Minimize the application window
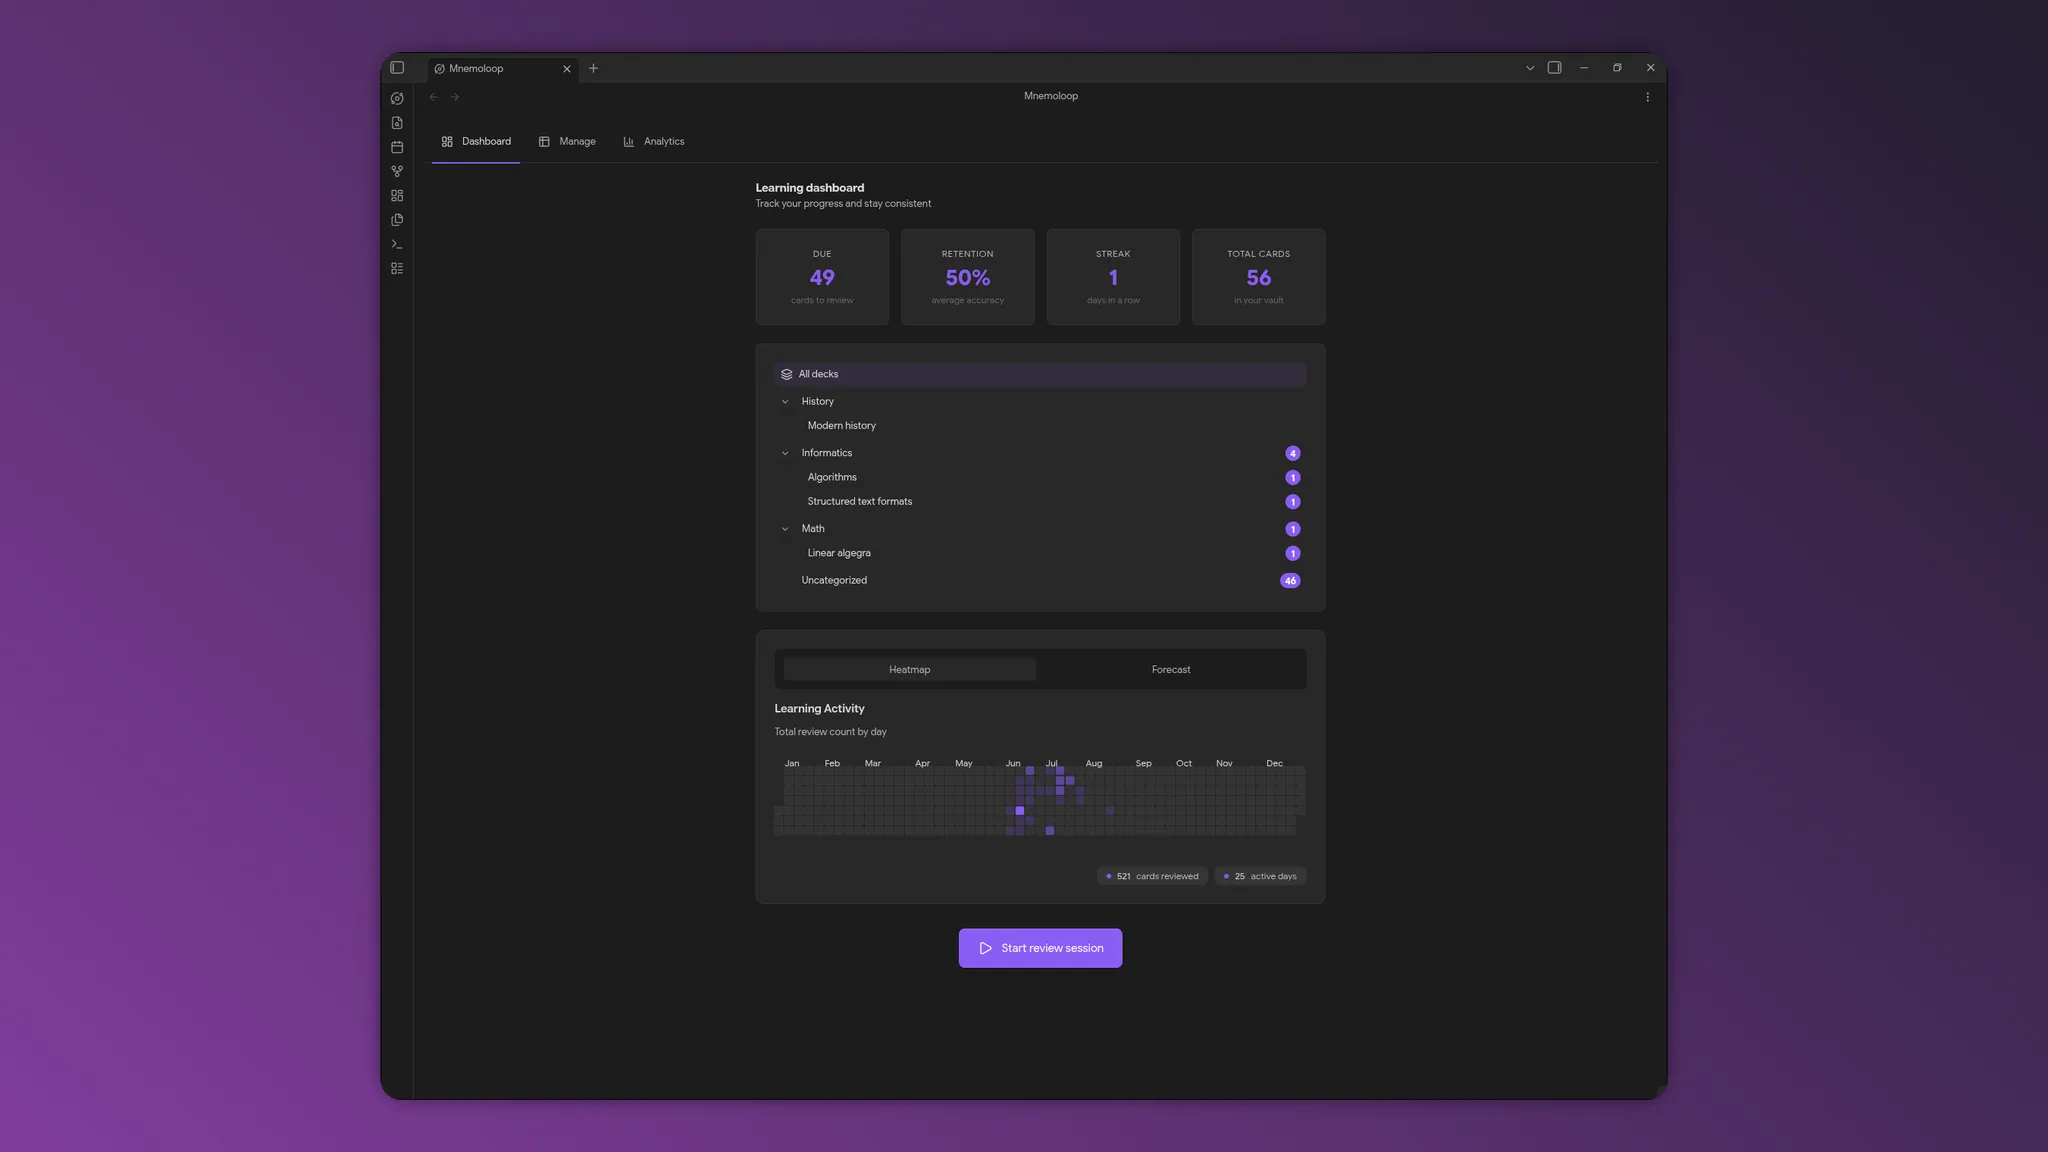 (1584, 68)
